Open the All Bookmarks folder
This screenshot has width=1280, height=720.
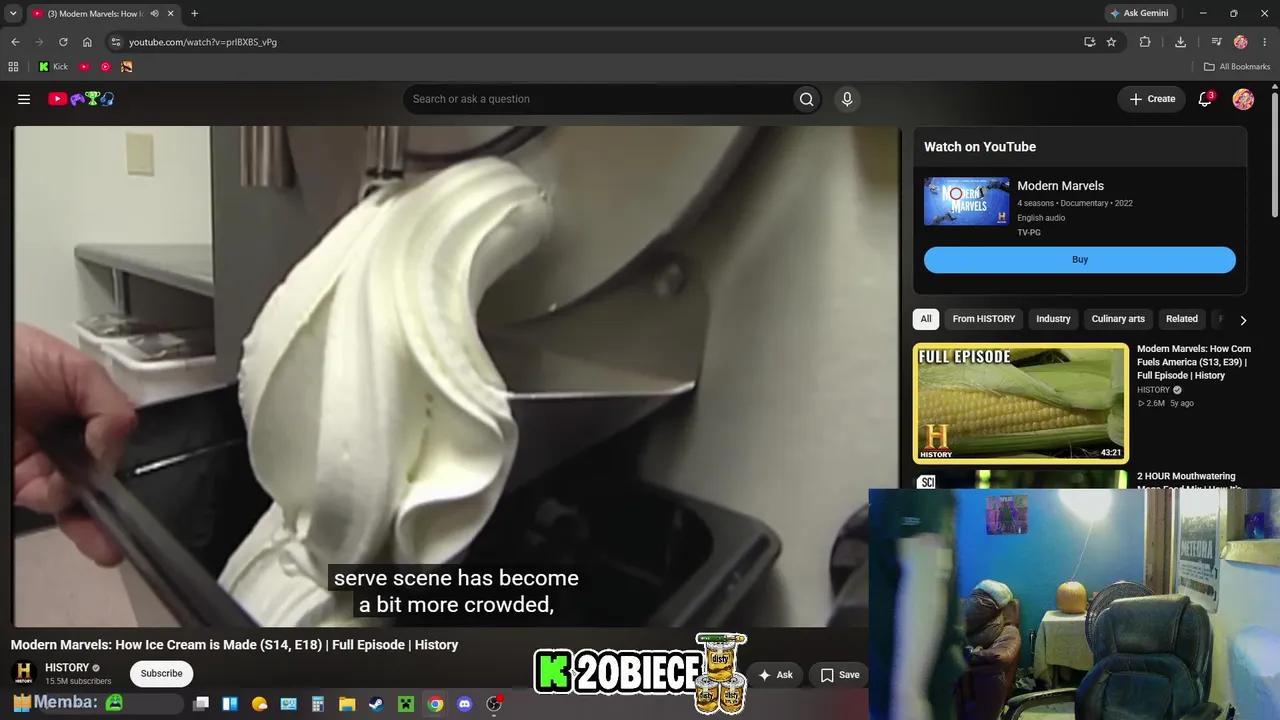pyautogui.click(x=1236, y=67)
